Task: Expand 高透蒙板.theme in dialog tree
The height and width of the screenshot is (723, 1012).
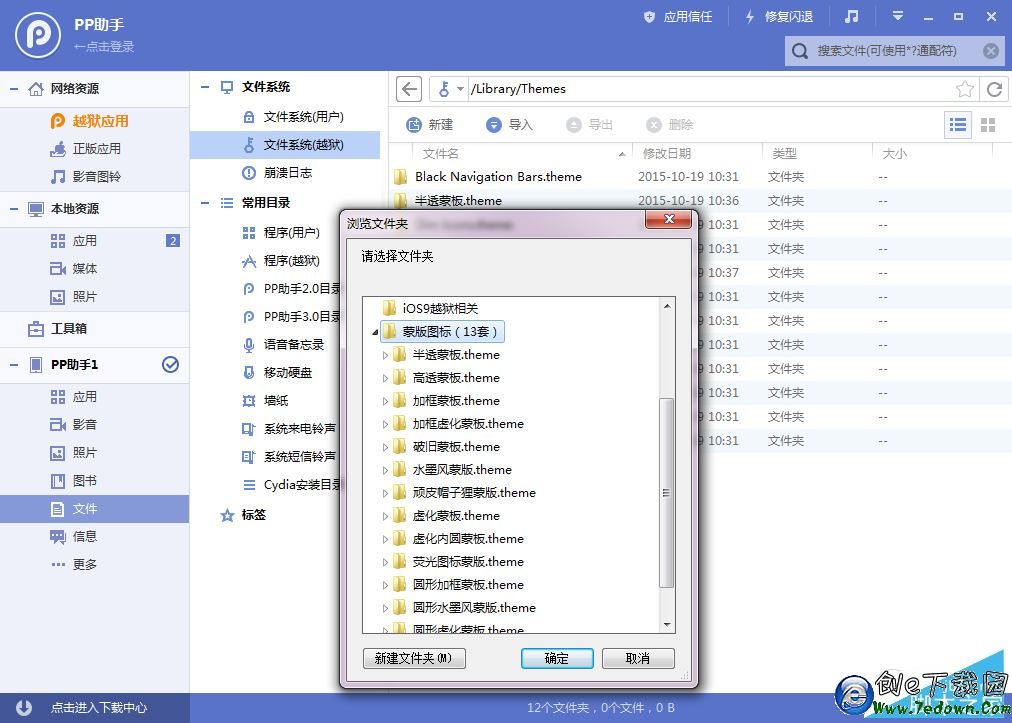Action: [385, 378]
